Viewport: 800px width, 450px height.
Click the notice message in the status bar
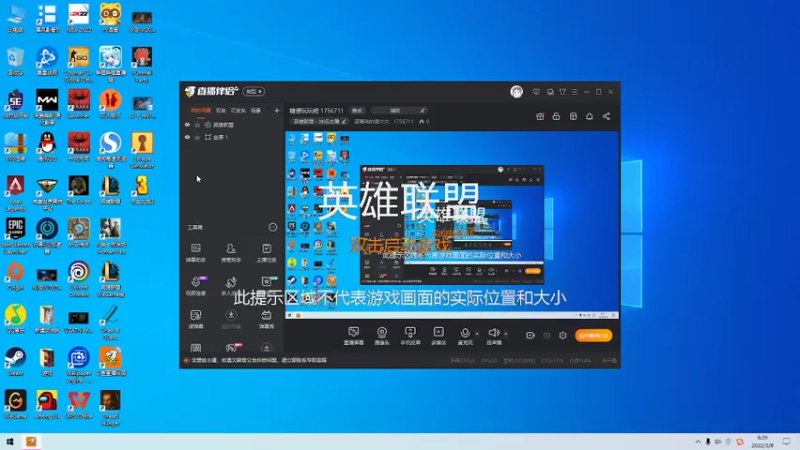[259, 360]
